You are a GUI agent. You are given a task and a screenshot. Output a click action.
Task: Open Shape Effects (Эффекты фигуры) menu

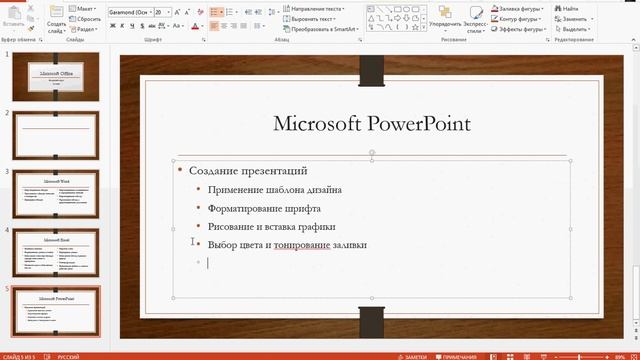[518, 29]
